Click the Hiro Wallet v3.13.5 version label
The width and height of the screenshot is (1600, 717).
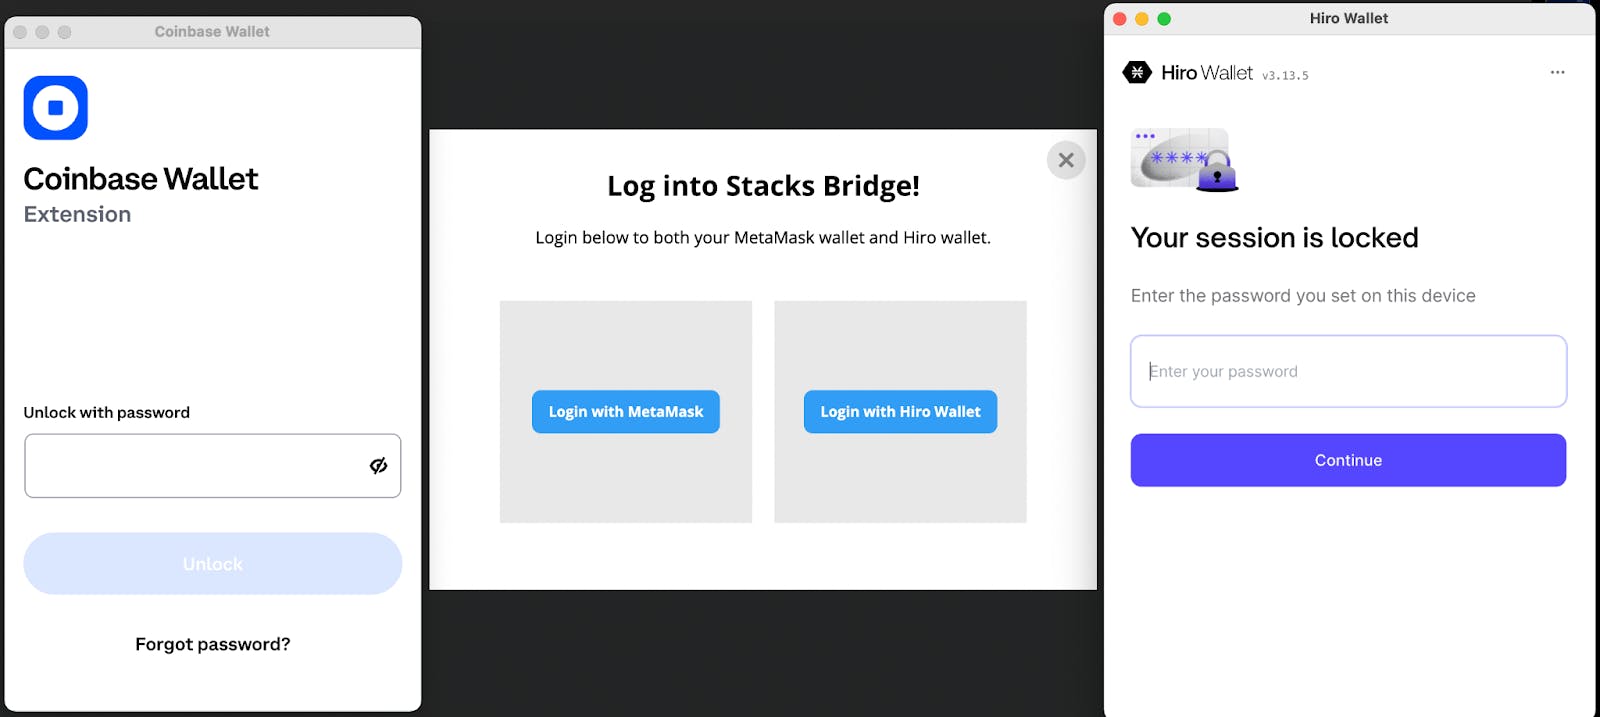click(1285, 75)
